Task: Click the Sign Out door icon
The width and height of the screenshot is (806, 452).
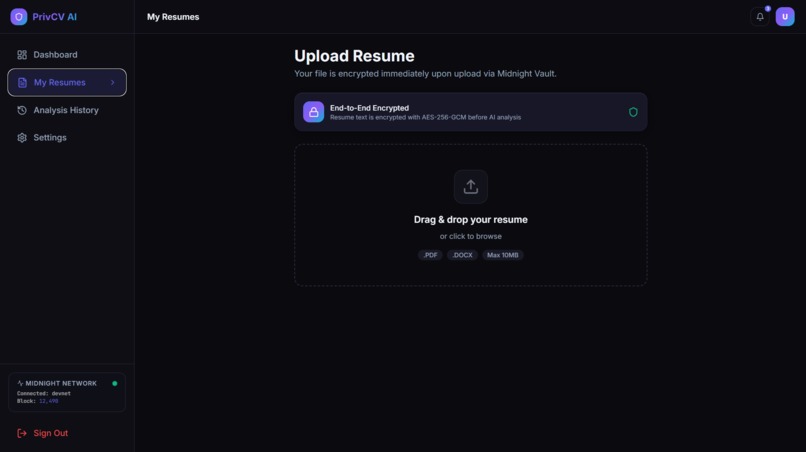Action: coord(22,433)
